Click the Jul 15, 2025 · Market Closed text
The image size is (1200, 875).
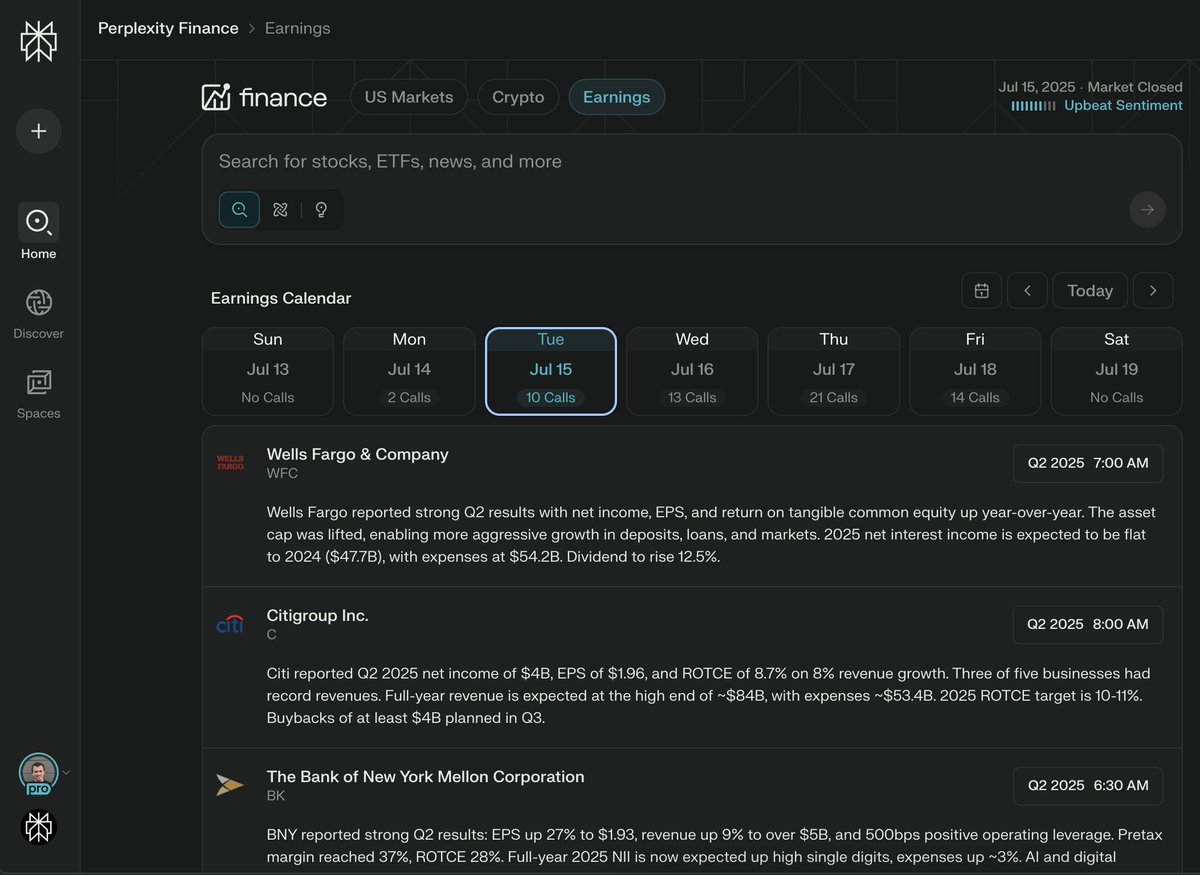[1090, 87]
